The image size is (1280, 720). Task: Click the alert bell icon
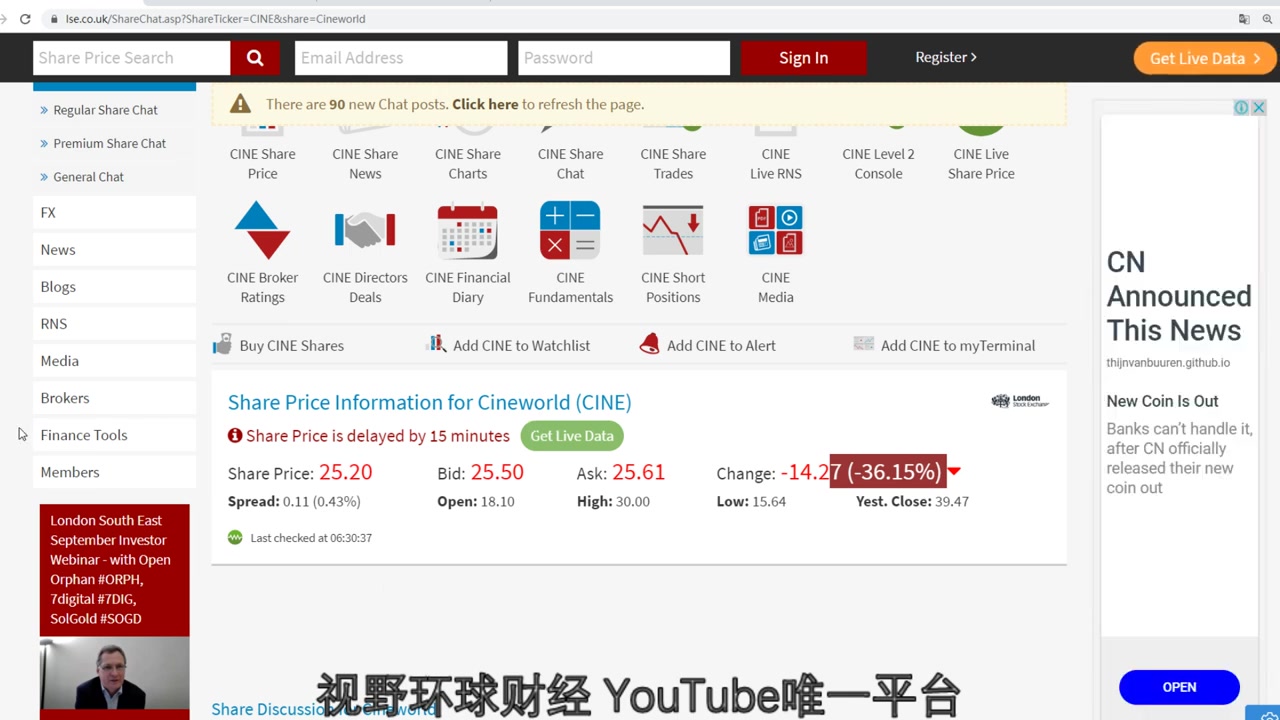pyautogui.click(x=649, y=345)
